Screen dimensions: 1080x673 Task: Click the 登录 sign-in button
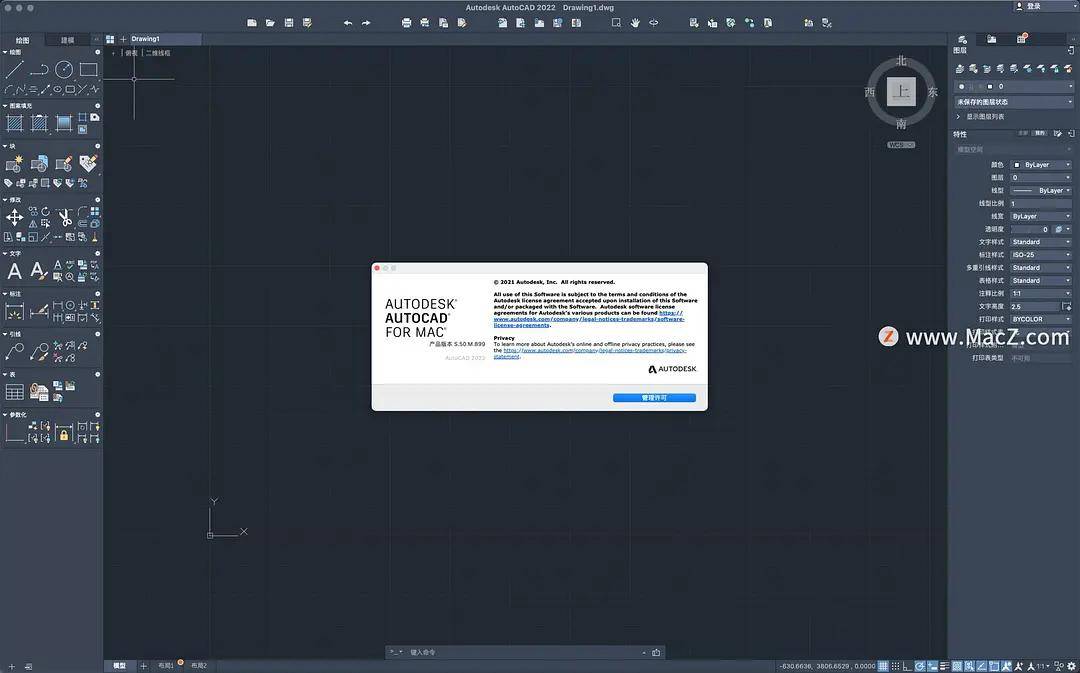point(1028,6)
